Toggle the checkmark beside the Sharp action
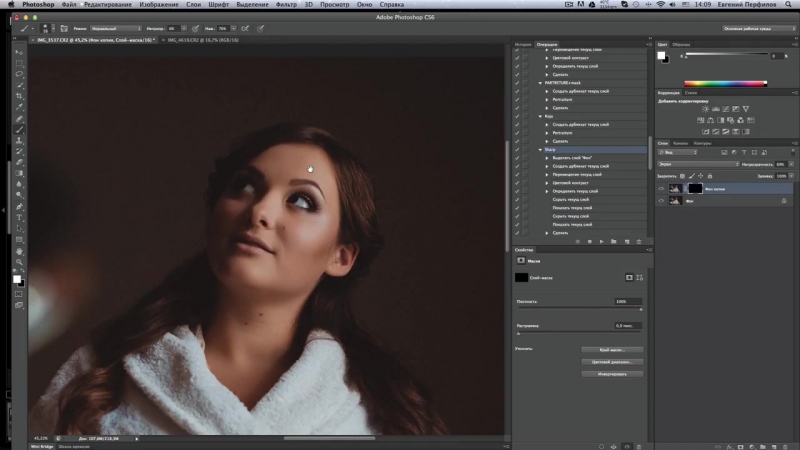This screenshot has width=800, height=450. point(517,149)
